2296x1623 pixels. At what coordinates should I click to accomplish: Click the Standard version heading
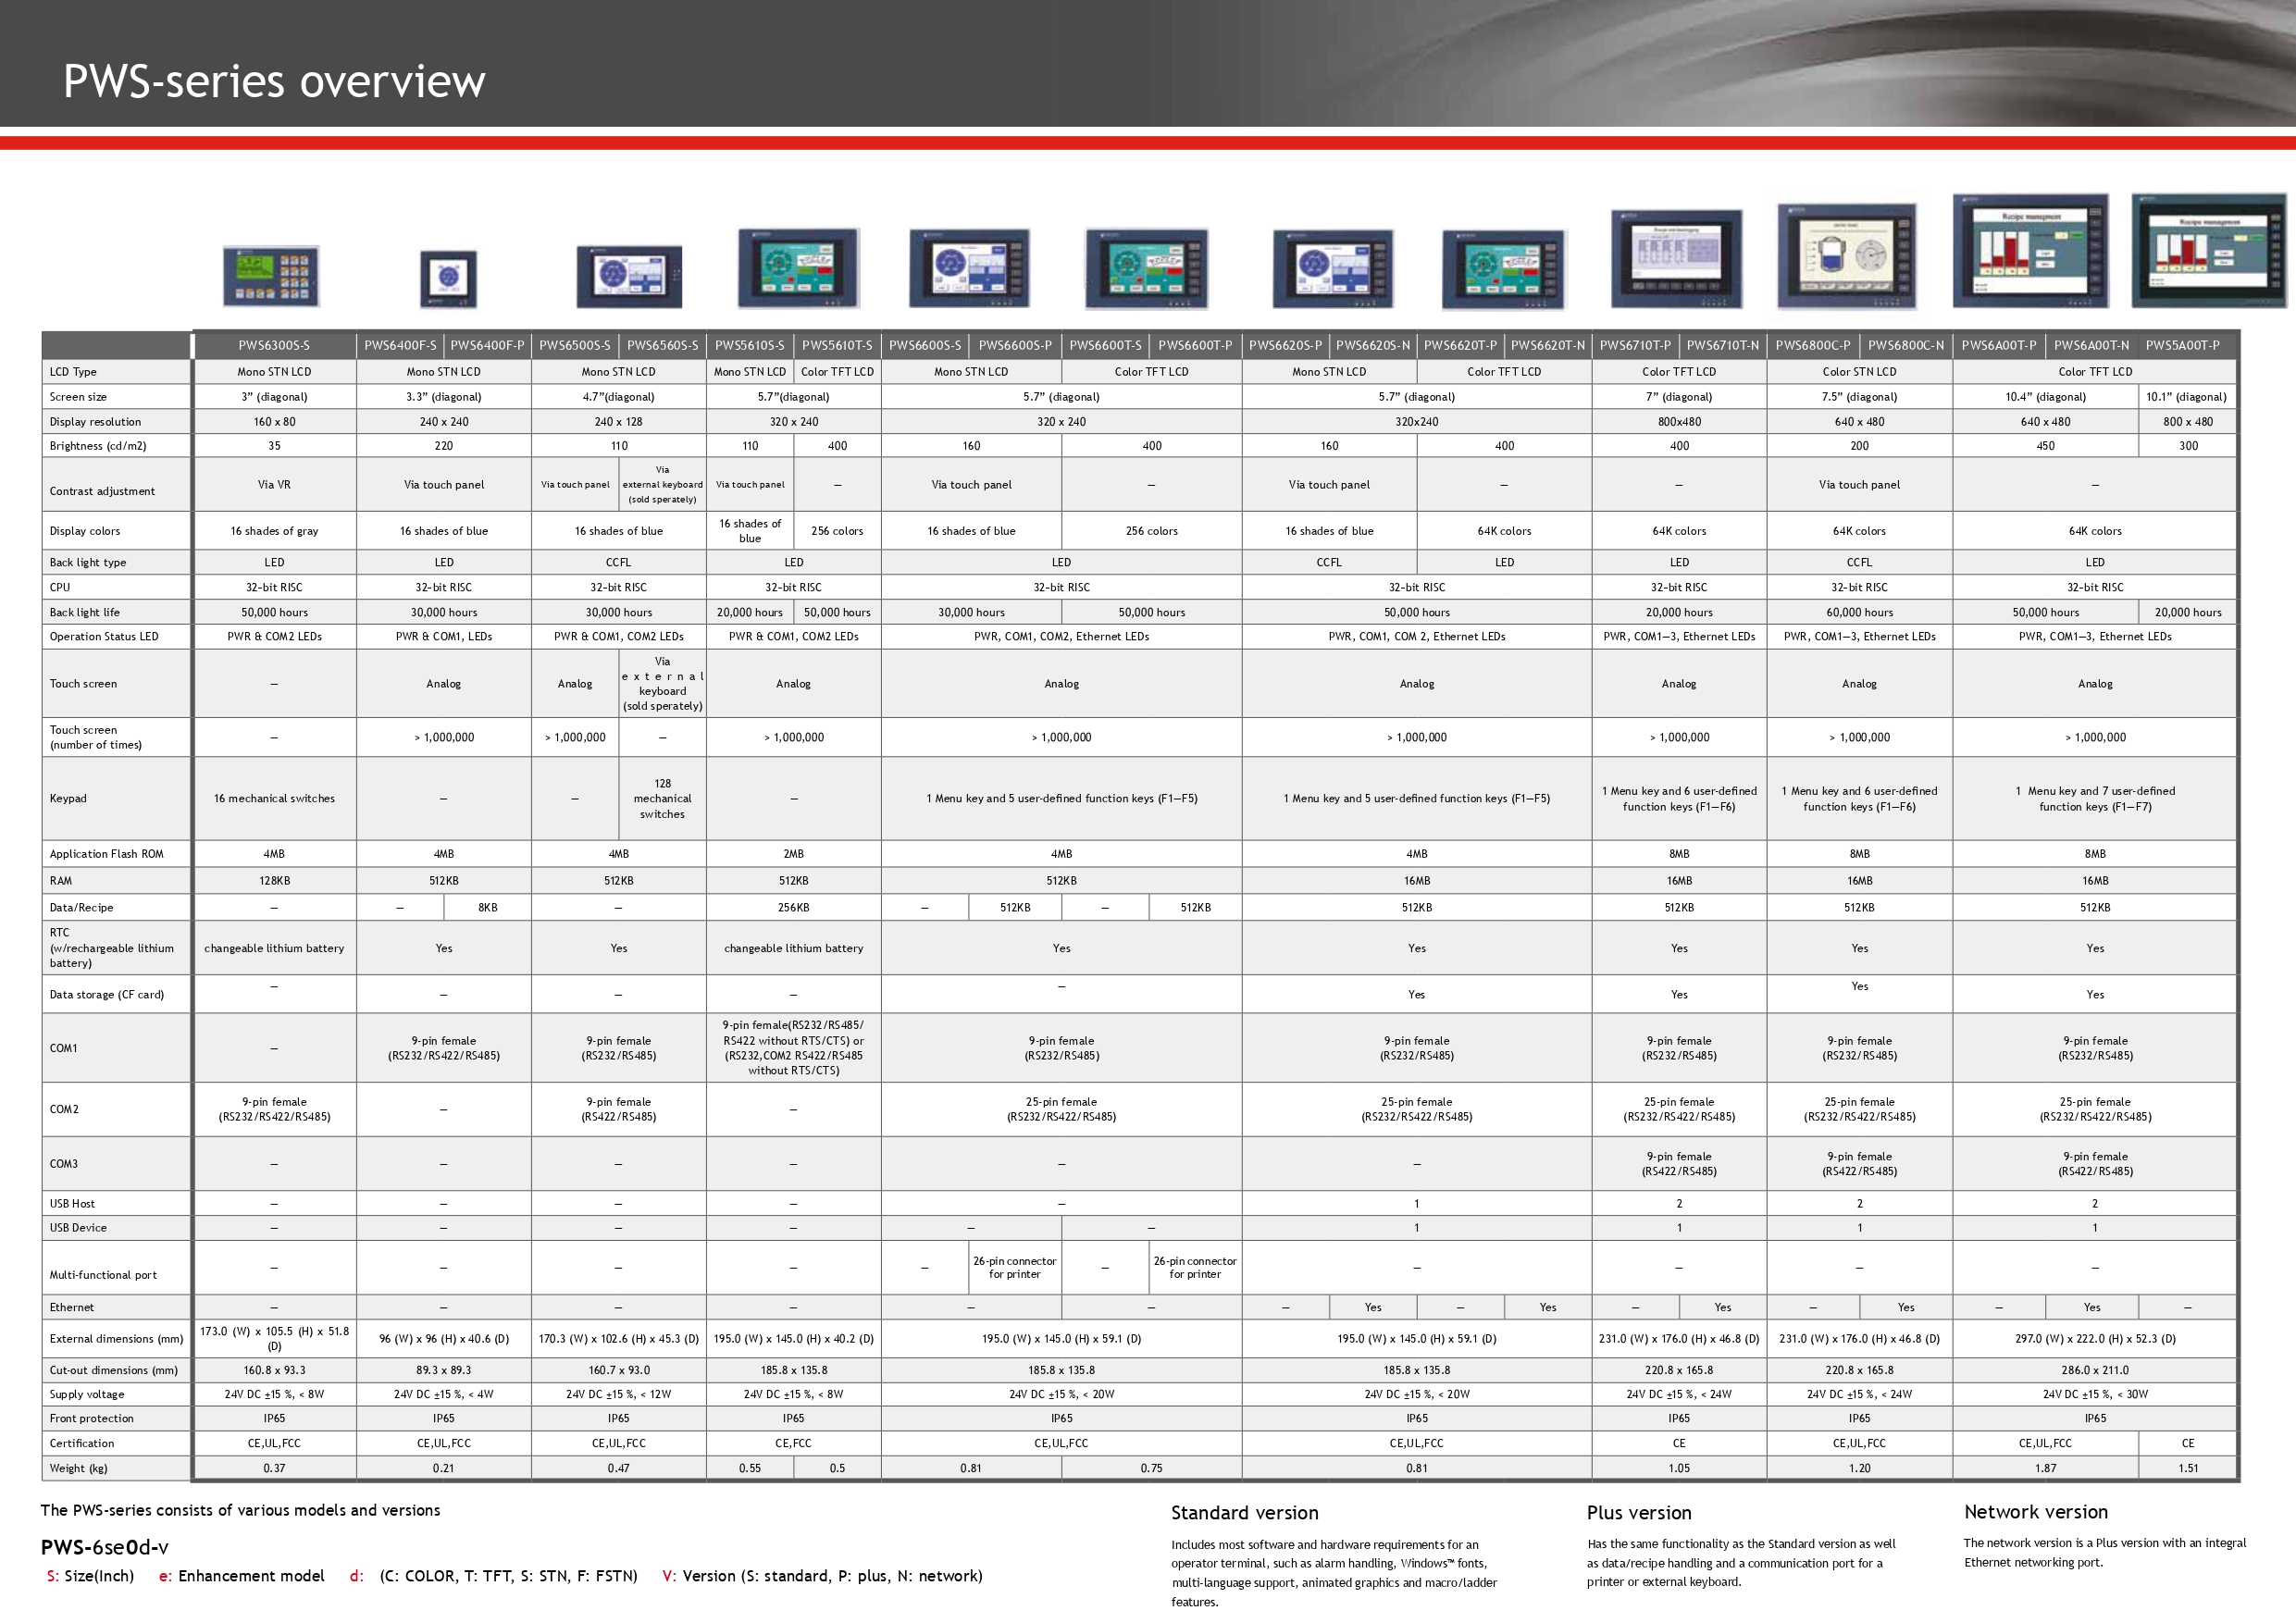(x=1245, y=1513)
